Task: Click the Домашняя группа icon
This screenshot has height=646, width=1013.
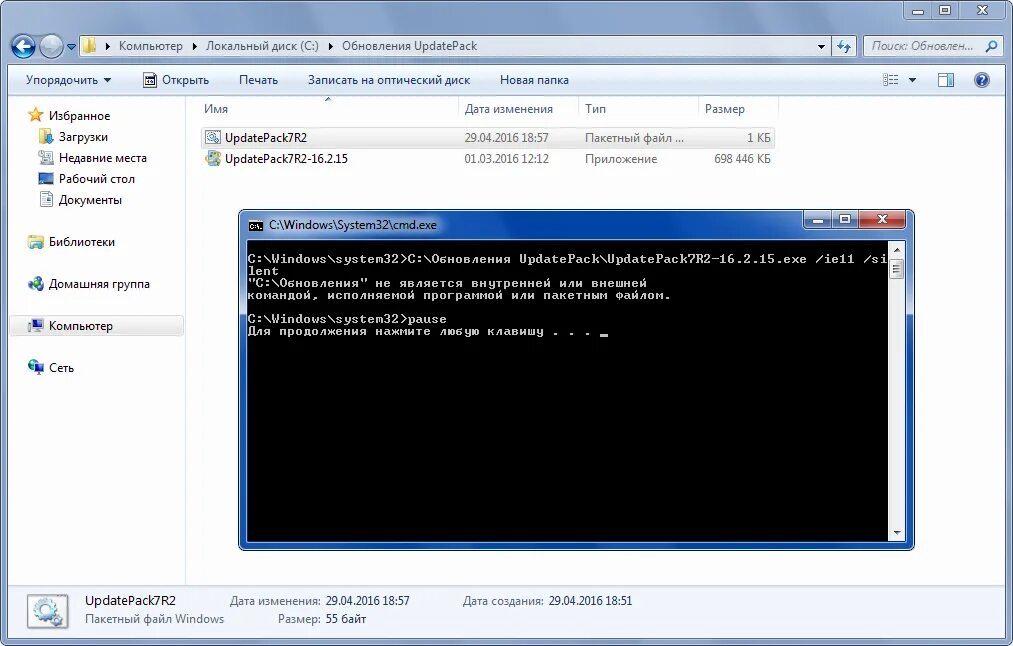Action: [x=36, y=284]
